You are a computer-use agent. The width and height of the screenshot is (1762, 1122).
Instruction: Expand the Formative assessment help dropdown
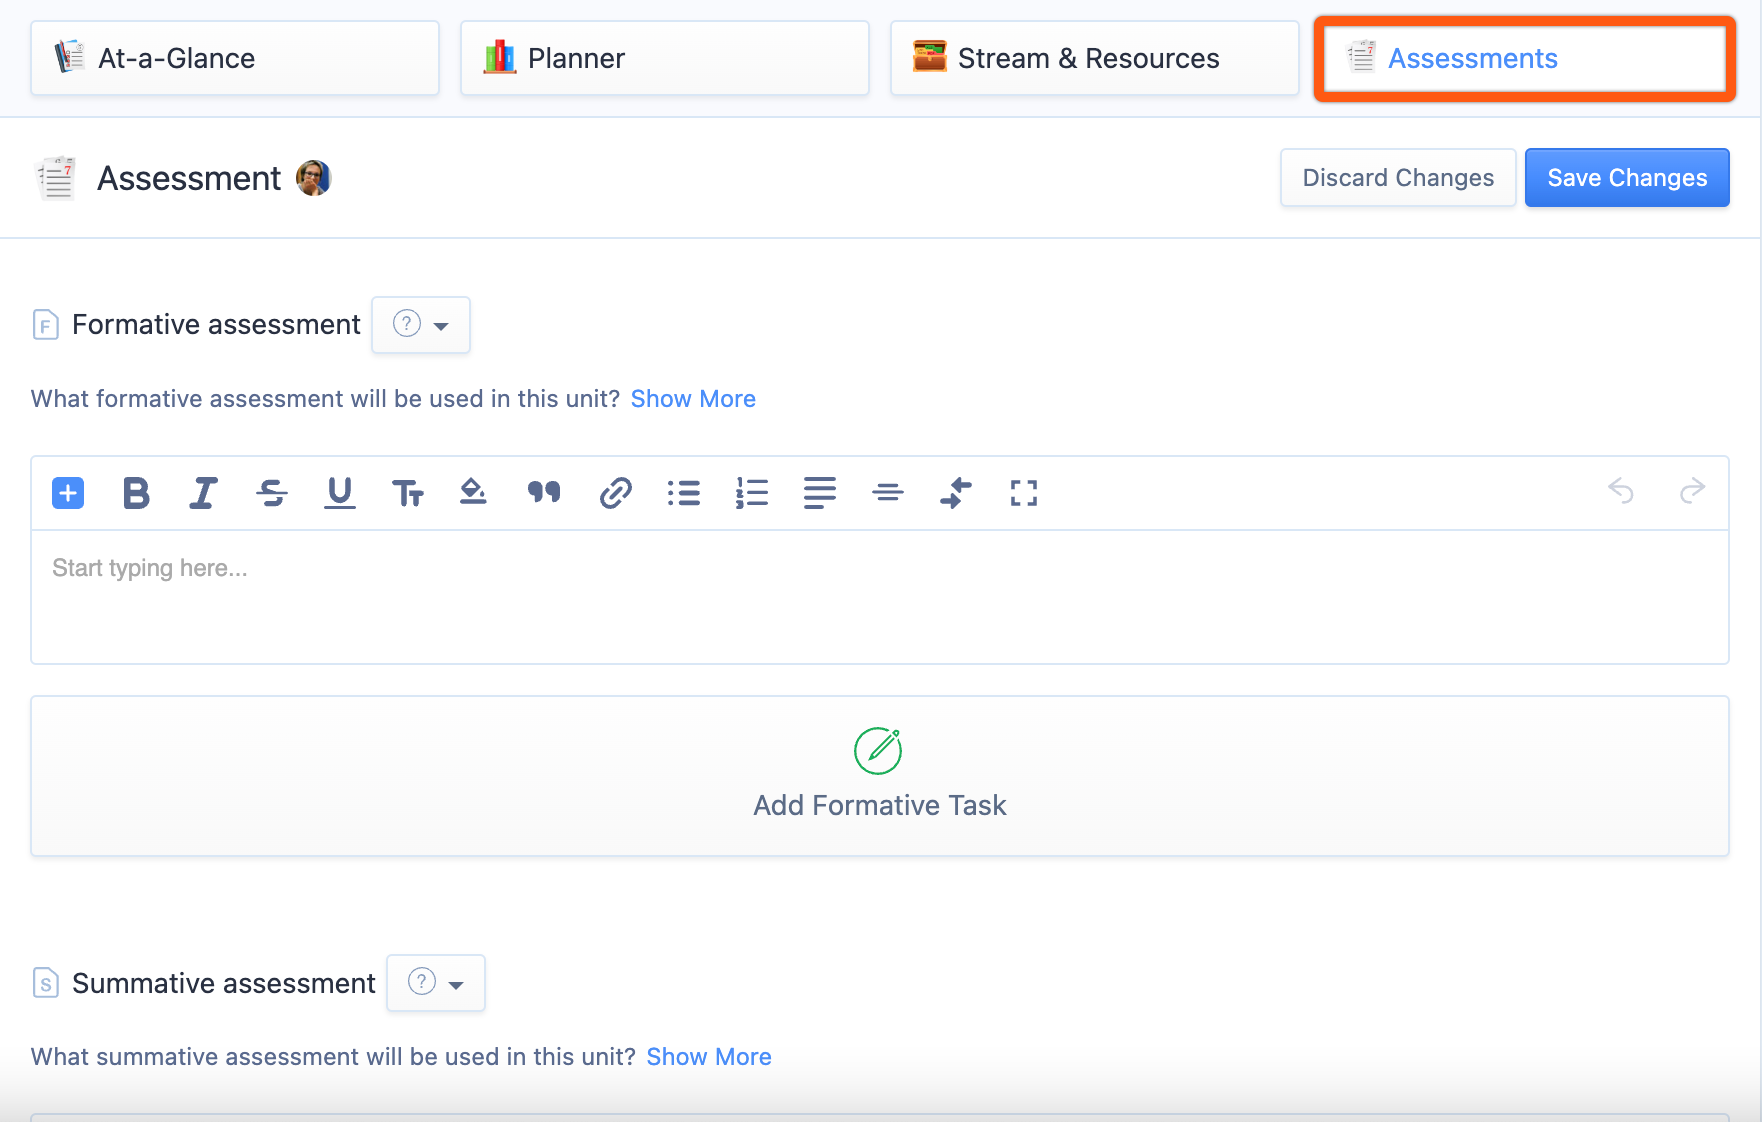click(x=421, y=325)
